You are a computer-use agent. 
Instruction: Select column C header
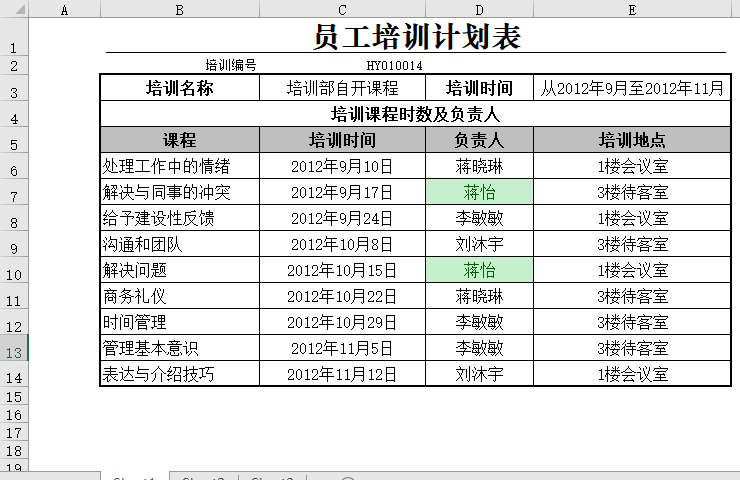click(x=342, y=10)
